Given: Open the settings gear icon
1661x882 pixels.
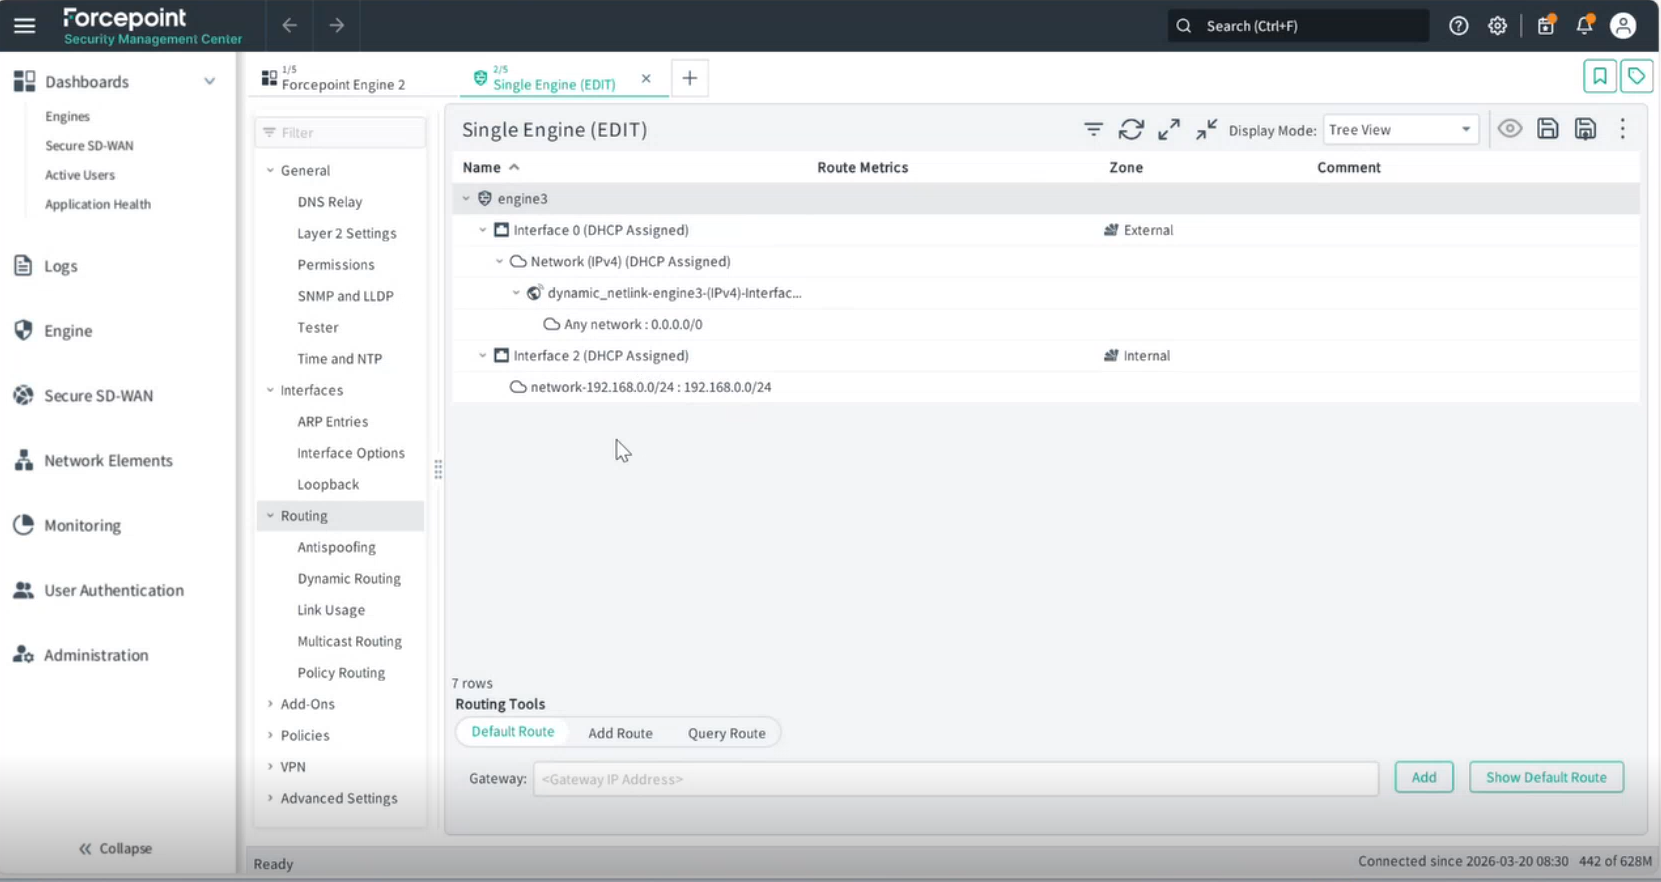Looking at the screenshot, I should 1497,26.
